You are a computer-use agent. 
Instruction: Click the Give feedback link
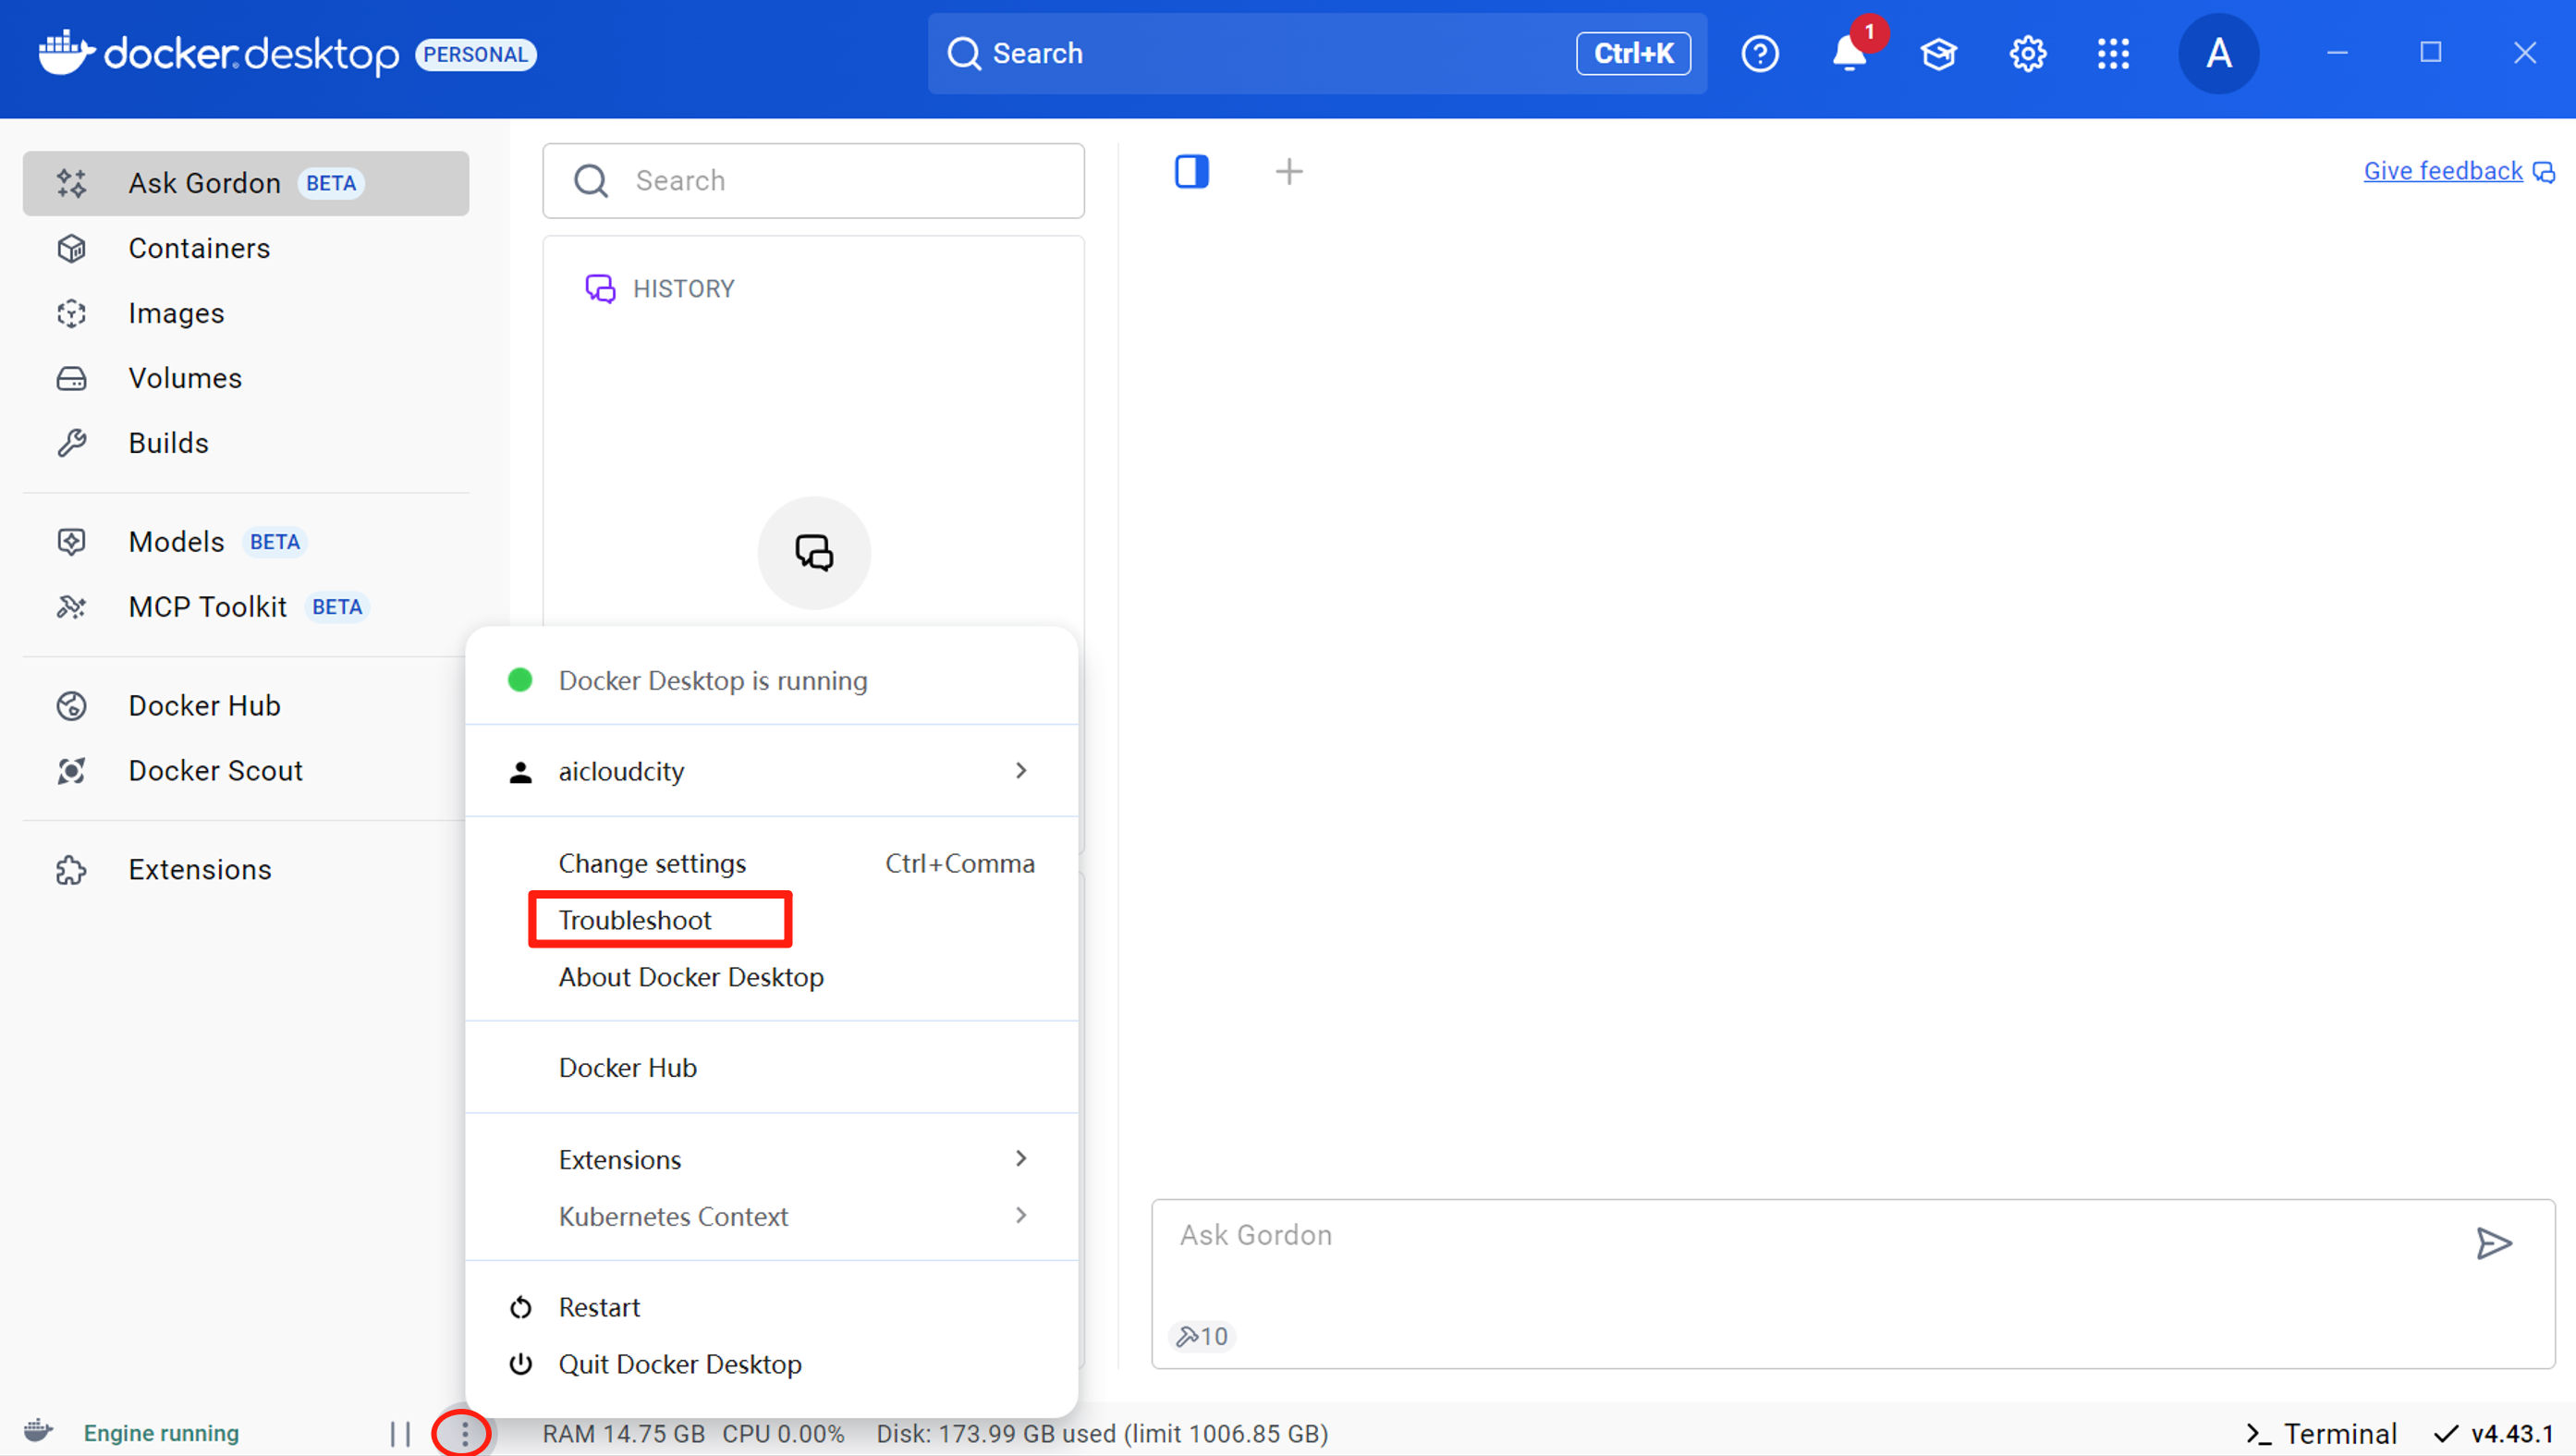(x=2443, y=170)
